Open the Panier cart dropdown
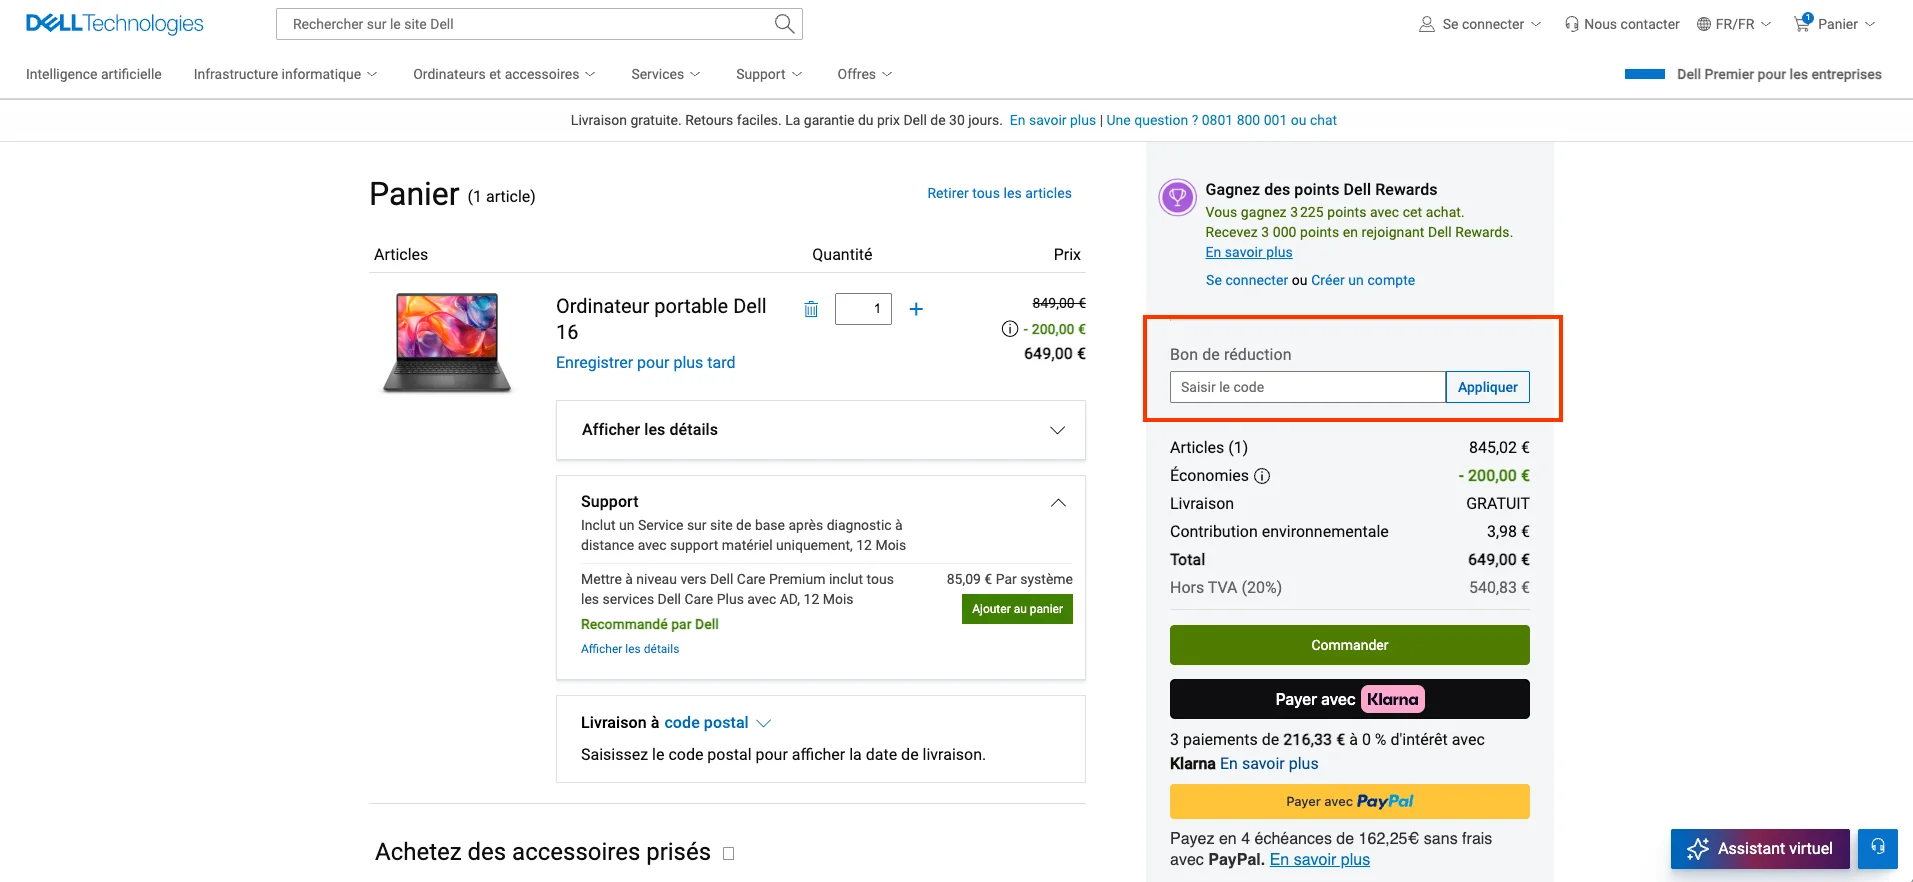Viewport: 1913px width, 882px height. click(1835, 24)
